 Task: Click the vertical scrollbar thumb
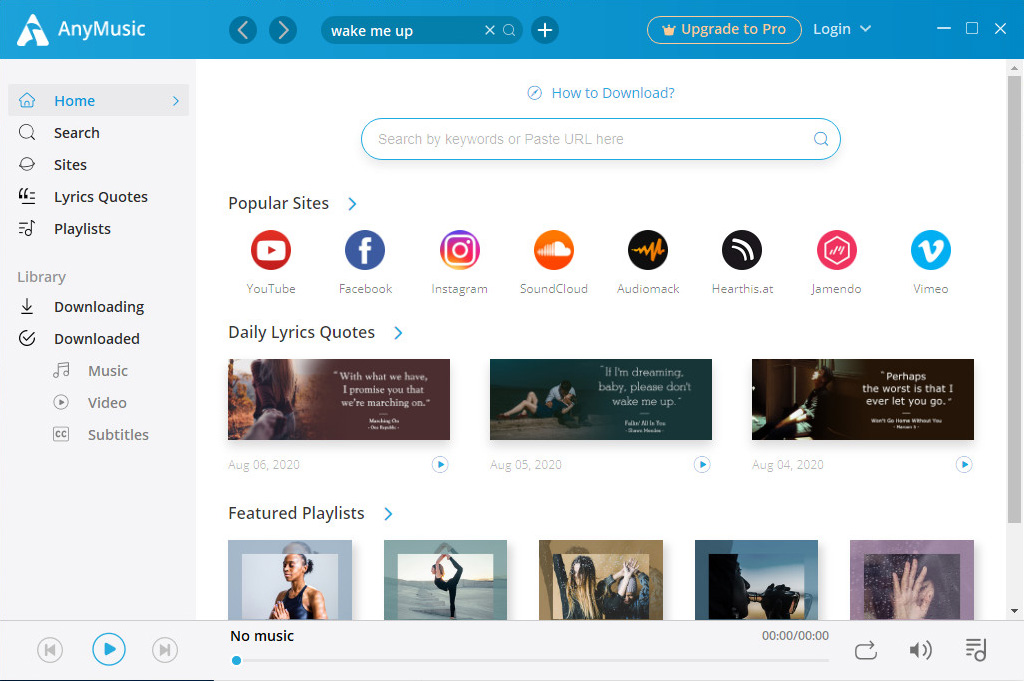(1014, 298)
